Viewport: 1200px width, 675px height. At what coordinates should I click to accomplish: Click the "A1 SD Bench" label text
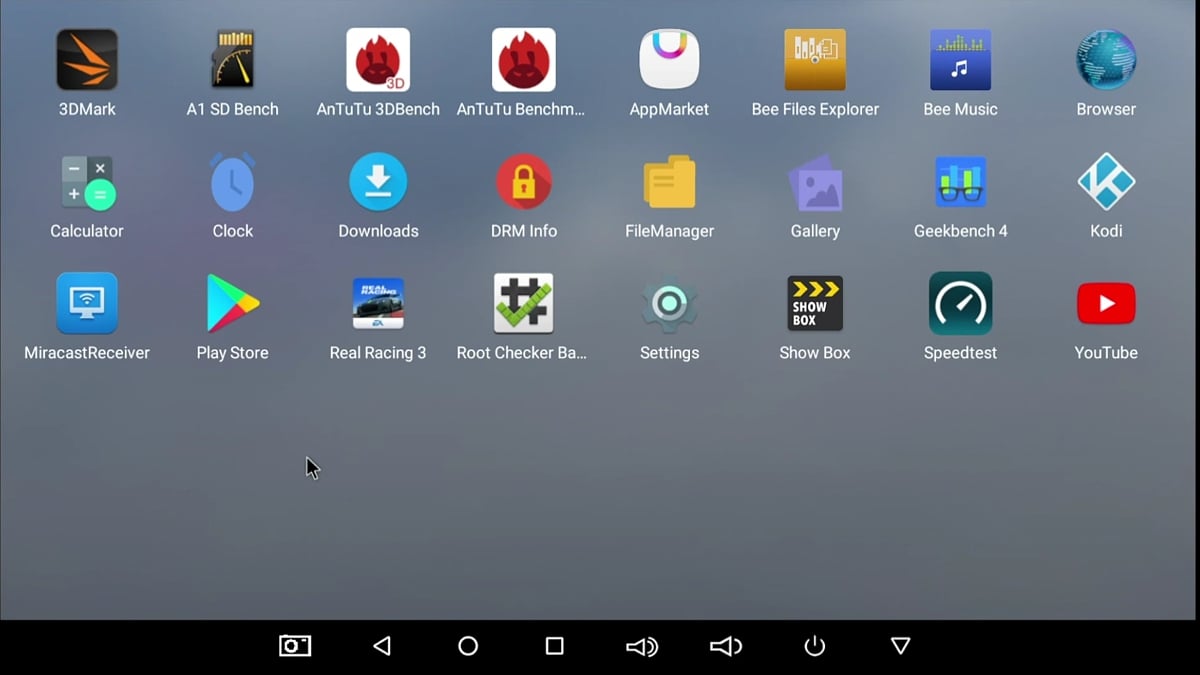[x=233, y=109]
